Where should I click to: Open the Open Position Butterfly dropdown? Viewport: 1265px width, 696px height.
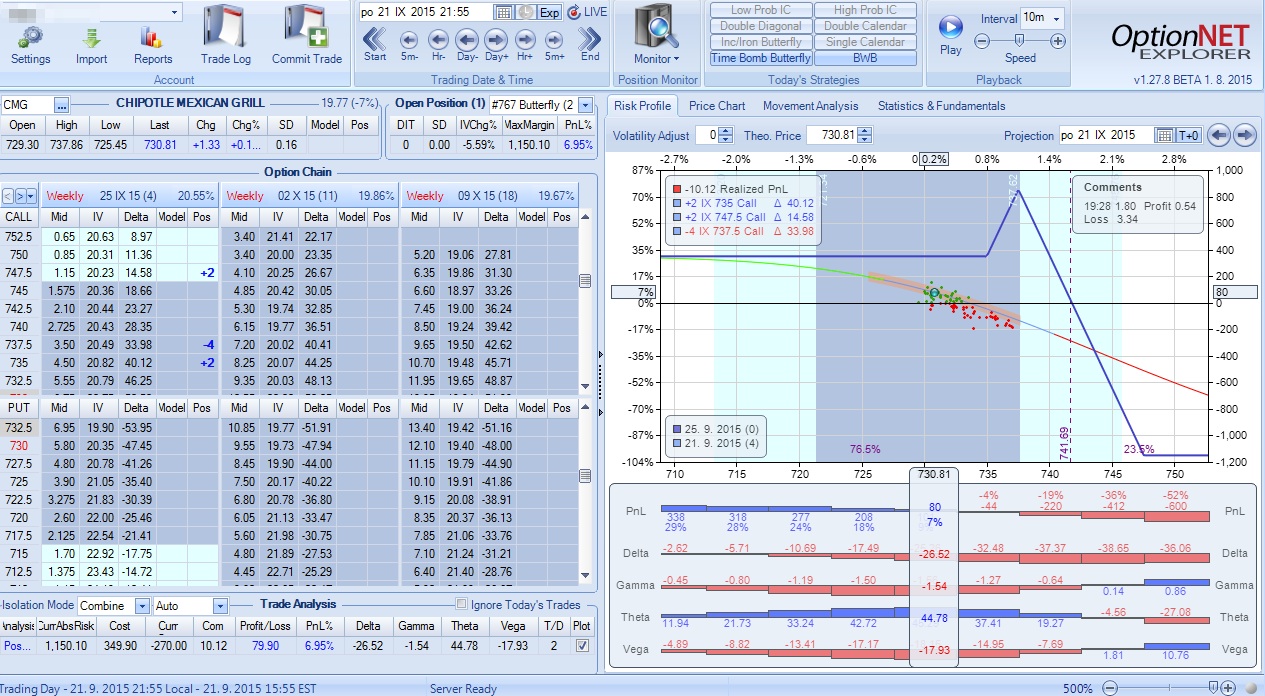(585, 104)
